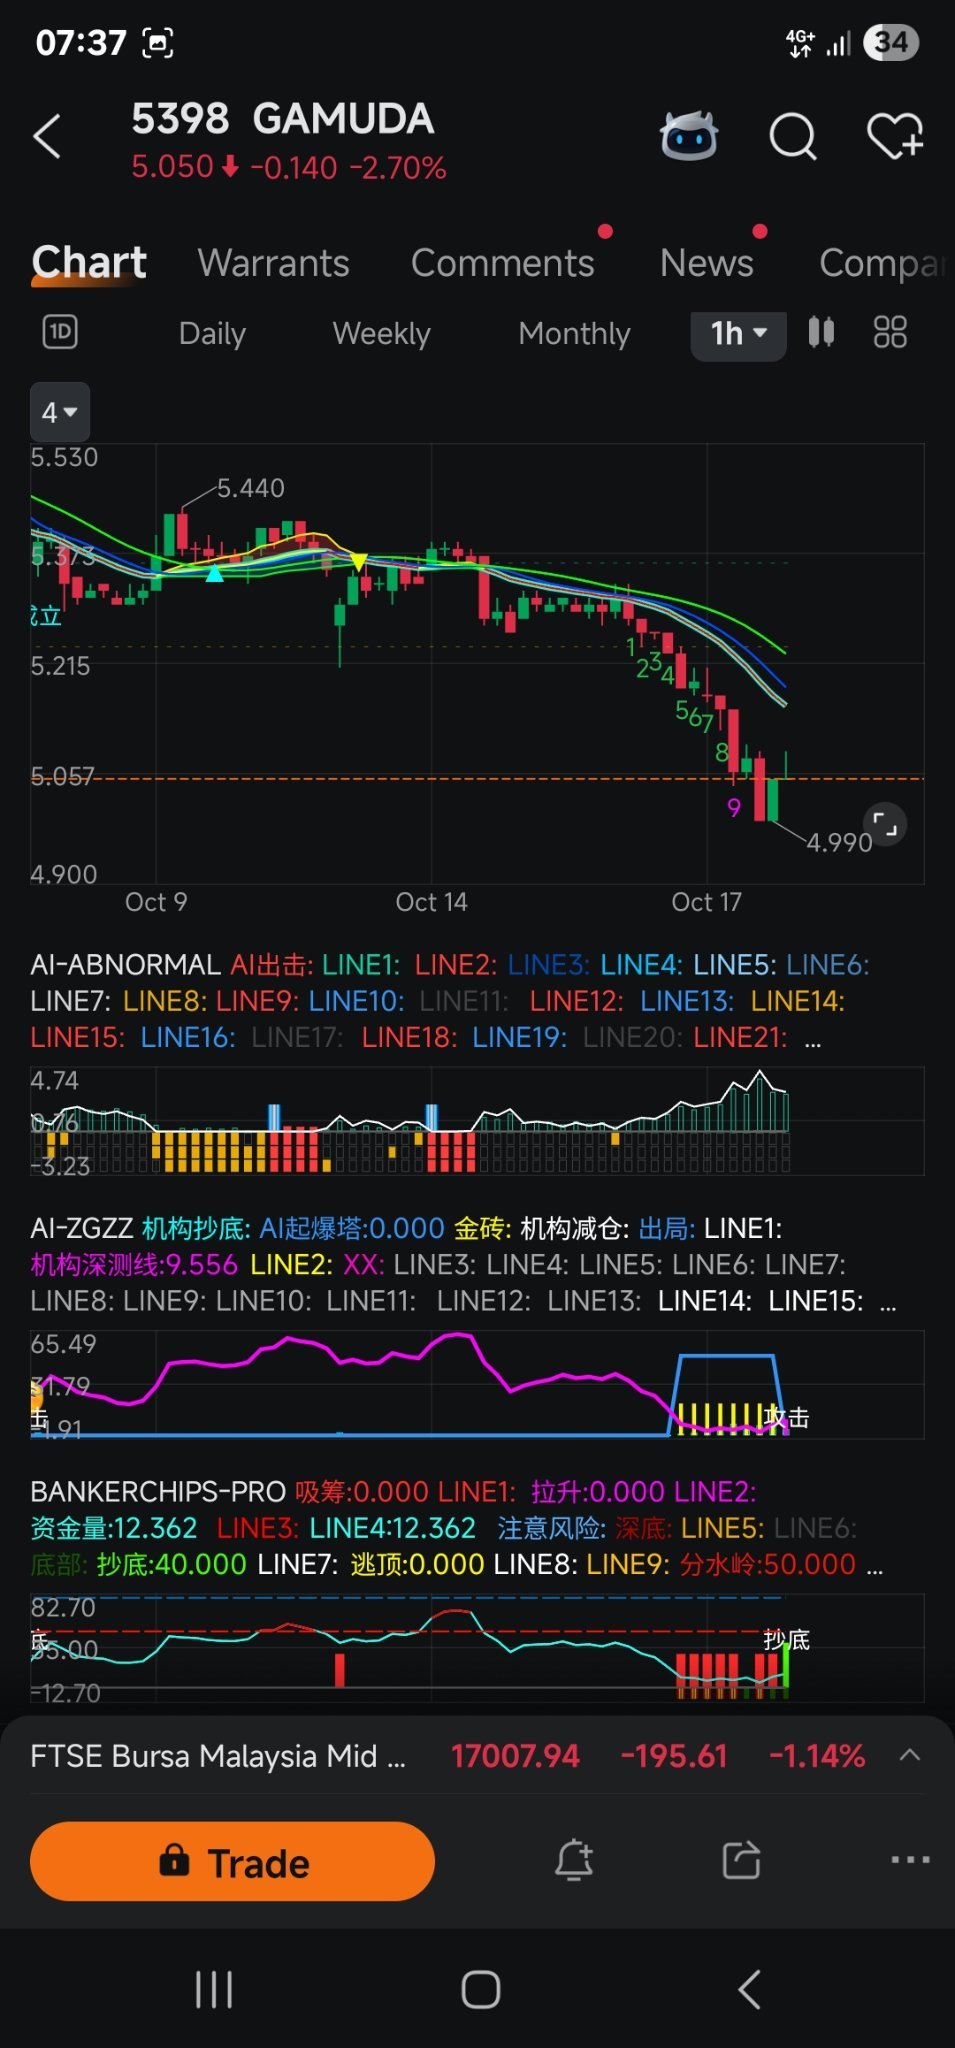Switch to the Comments tab
This screenshot has height=2048, width=955.
pos(502,263)
